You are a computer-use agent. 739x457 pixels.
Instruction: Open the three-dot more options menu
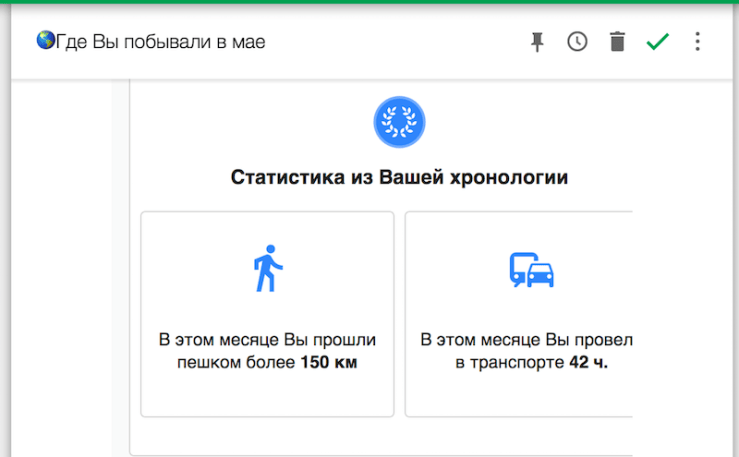tap(698, 41)
